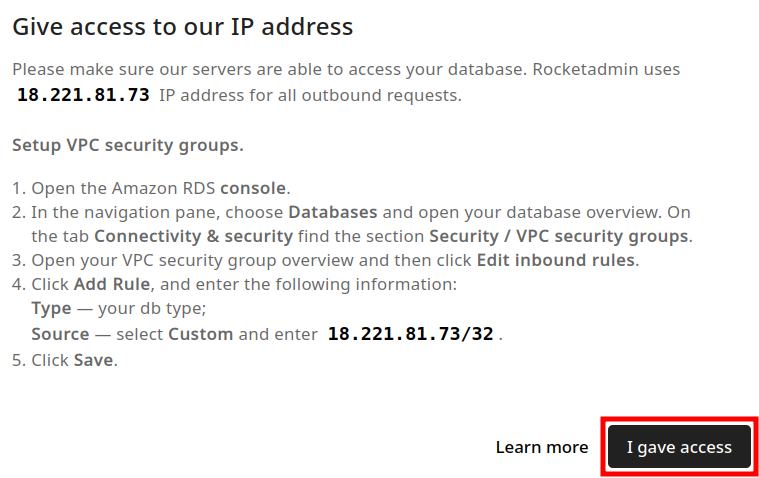This screenshot has height=478, width=759.
Task: Click the bold "Source" field label
Action: (60, 334)
